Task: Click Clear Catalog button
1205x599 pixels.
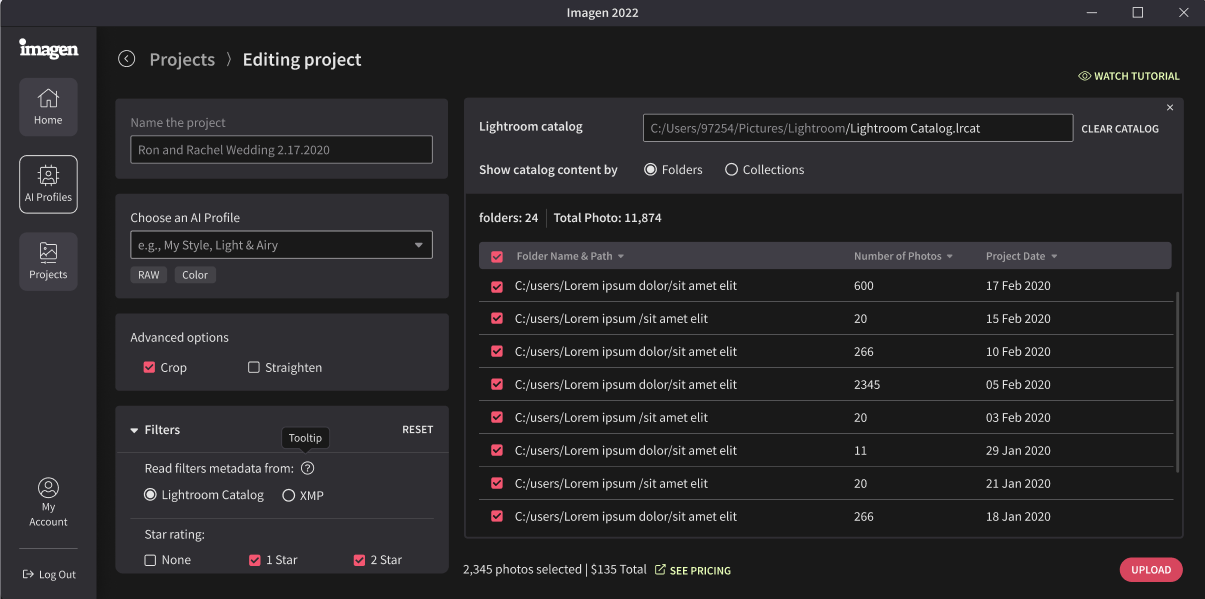Action: [1120, 129]
